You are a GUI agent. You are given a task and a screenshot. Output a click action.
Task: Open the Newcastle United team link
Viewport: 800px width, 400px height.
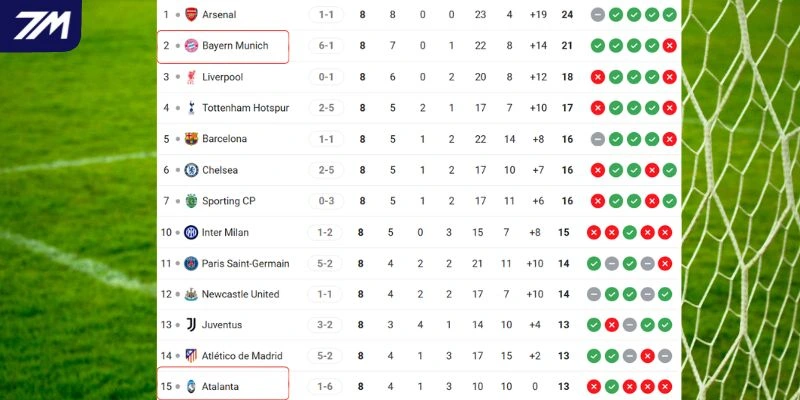(x=240, y=294)
